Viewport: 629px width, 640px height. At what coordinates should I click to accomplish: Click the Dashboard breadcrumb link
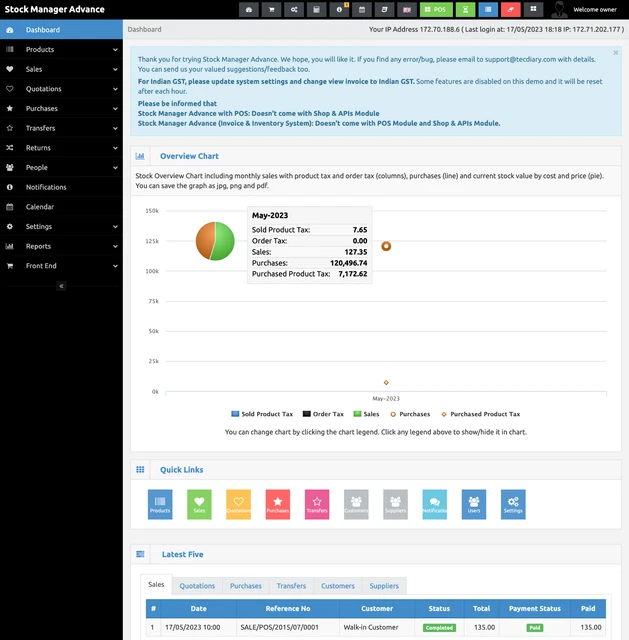144,29
